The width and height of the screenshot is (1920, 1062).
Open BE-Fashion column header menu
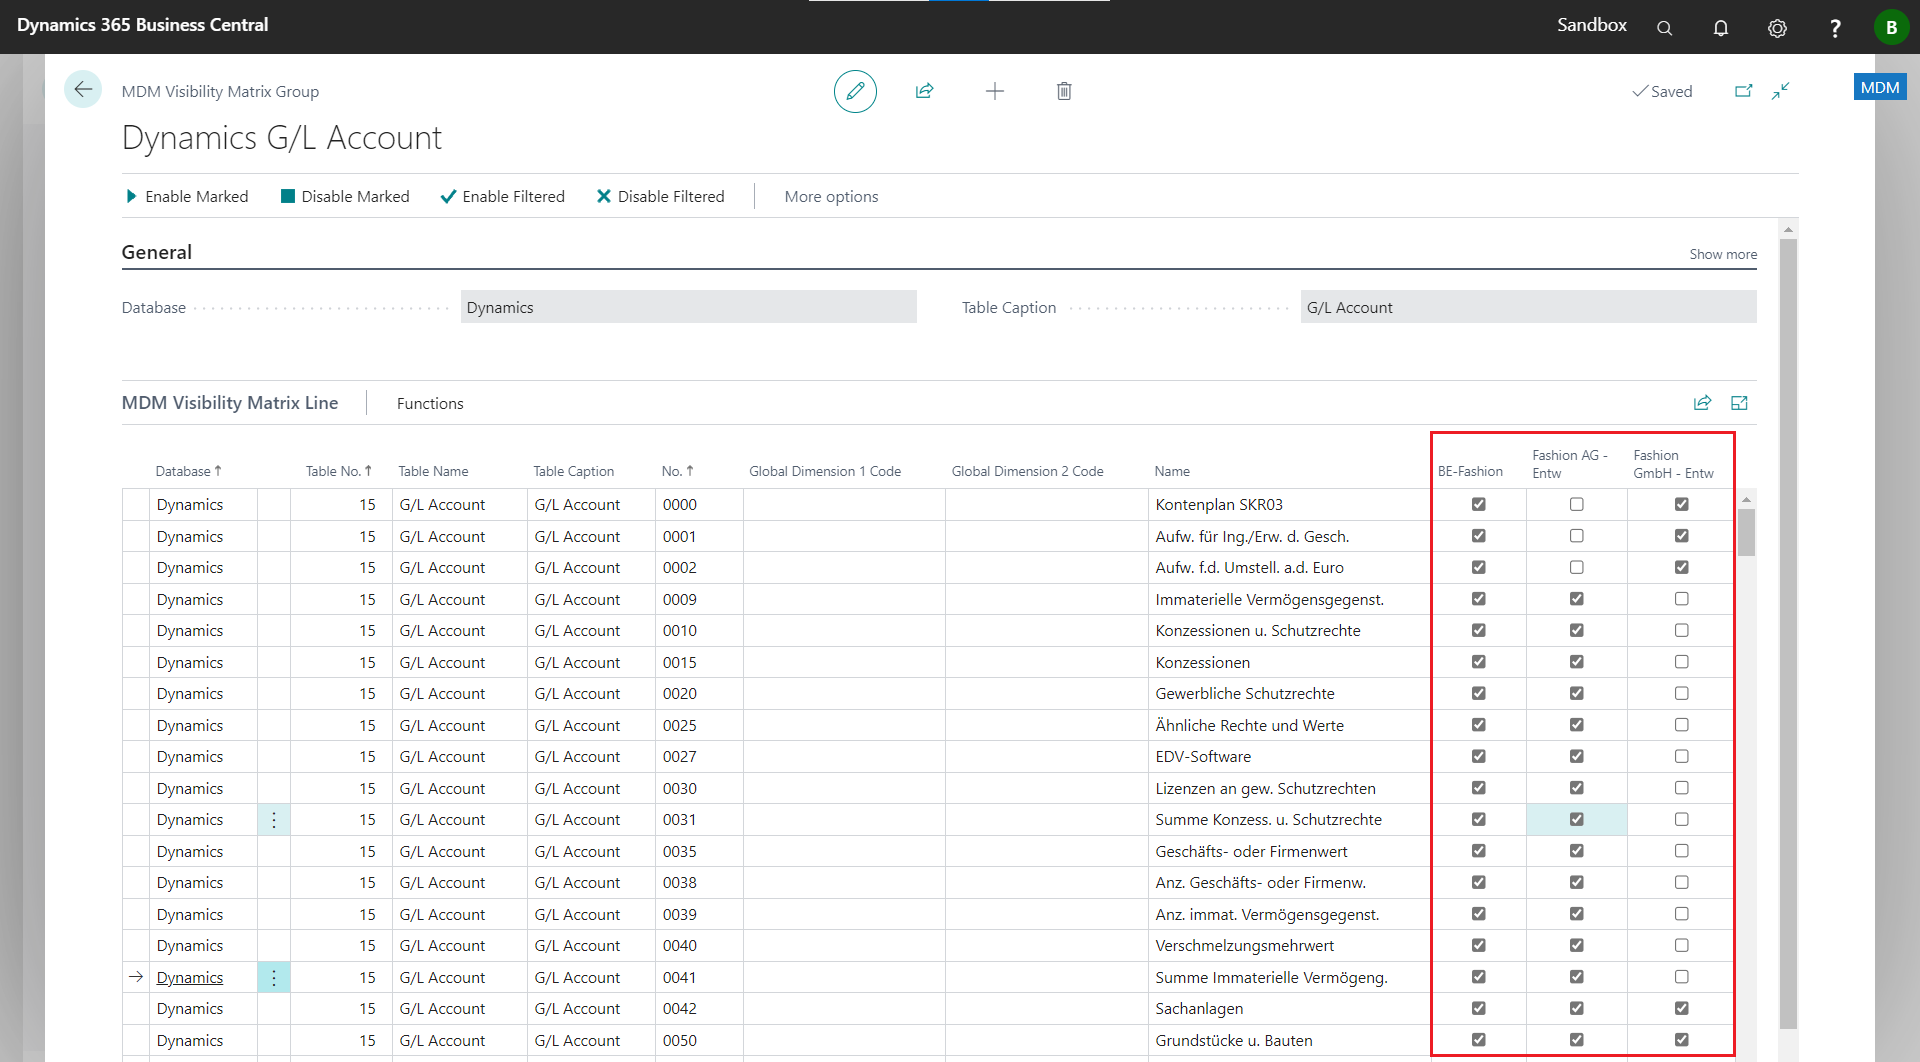[1470, 471]
